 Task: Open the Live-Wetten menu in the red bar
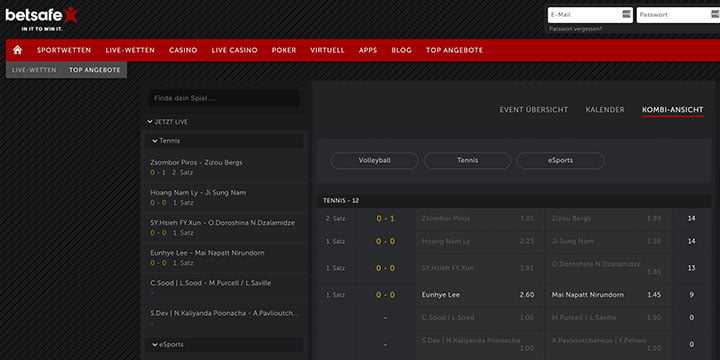click(x=130, y=51)
